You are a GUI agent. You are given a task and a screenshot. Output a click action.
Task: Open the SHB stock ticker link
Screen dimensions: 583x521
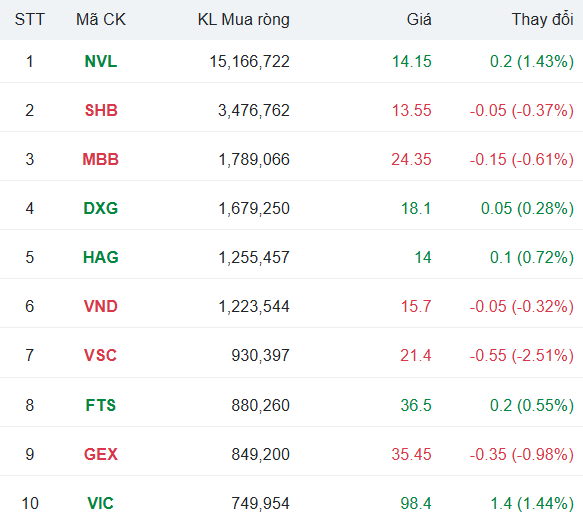point(101,110)
